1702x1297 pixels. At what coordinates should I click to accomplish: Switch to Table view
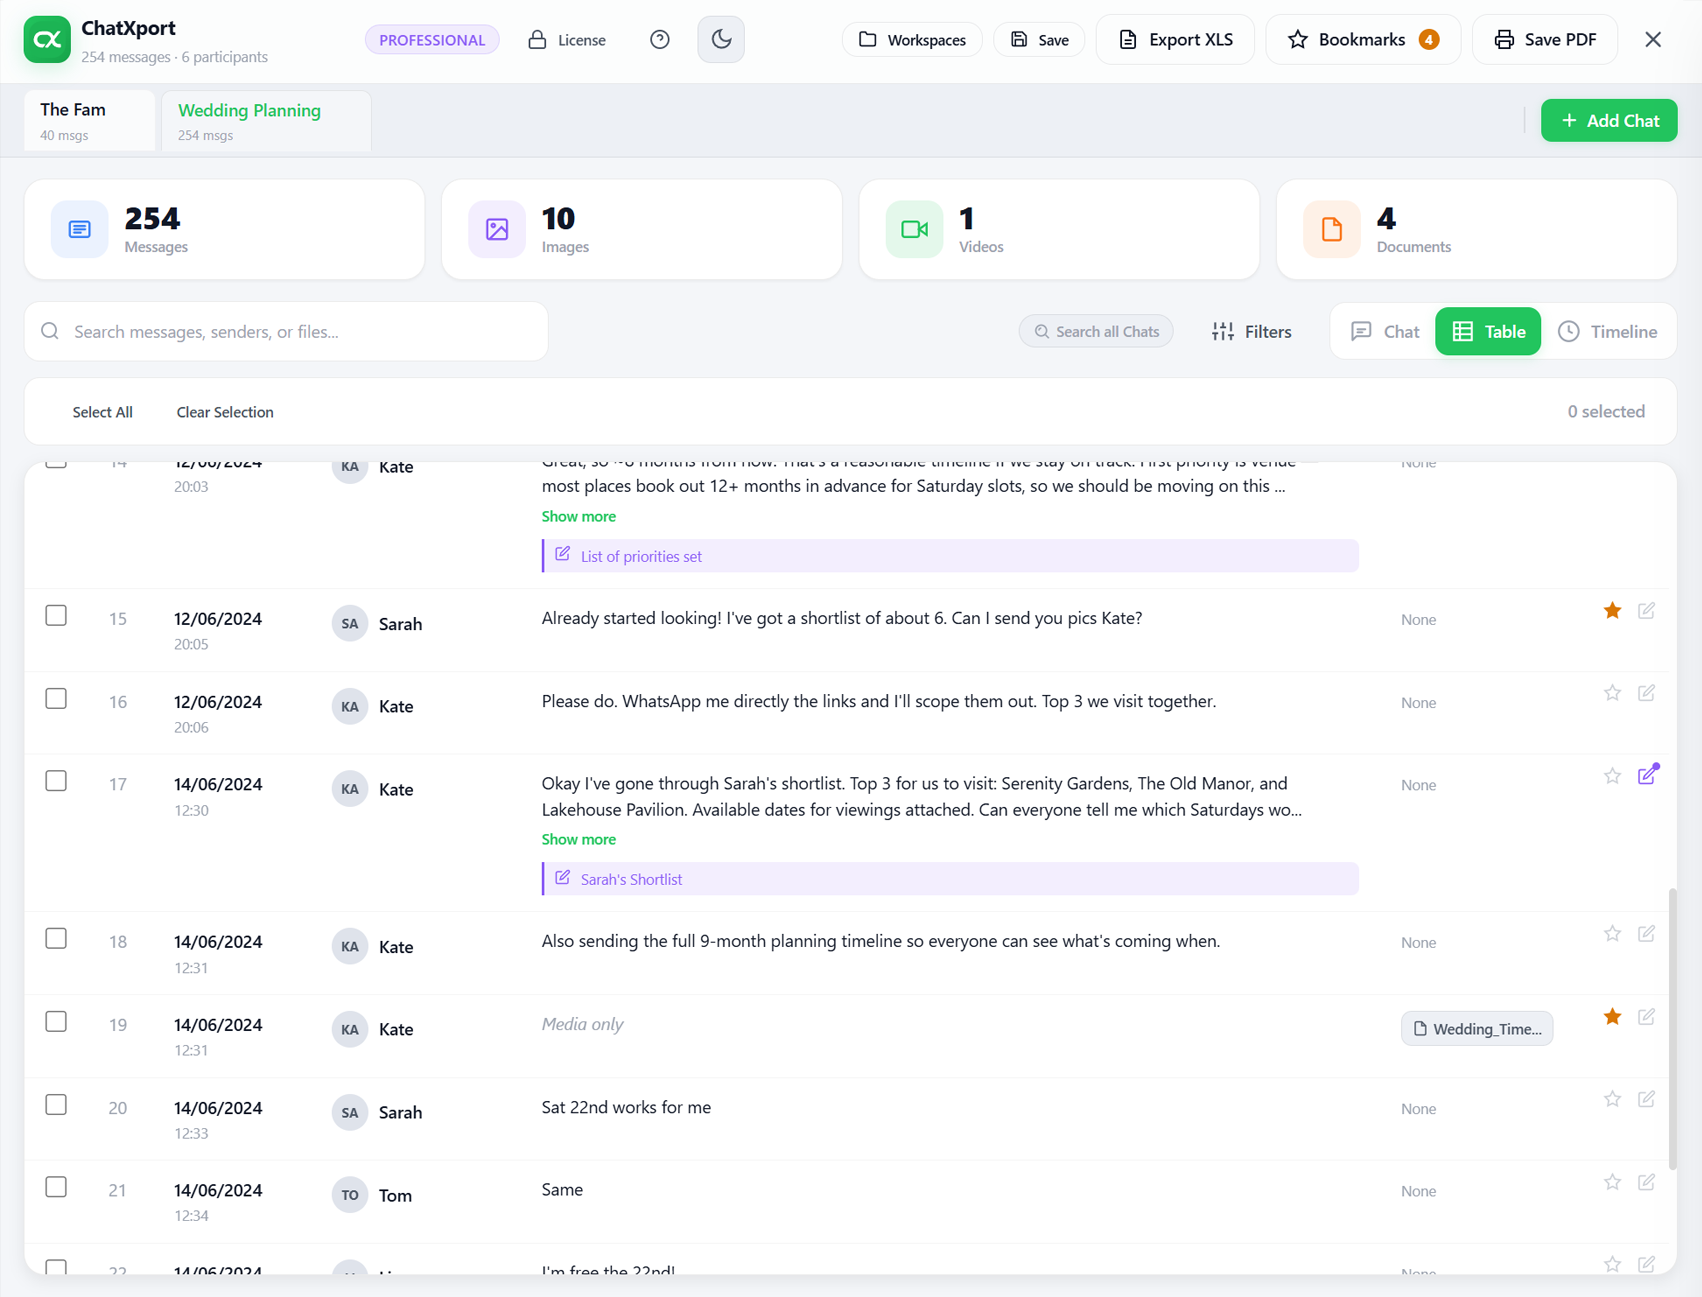pyautogui.click(x=1488, y=331)
